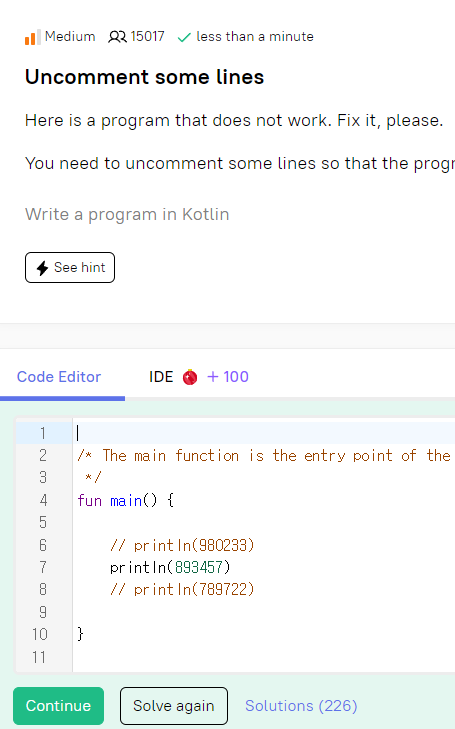Click the fun main() declaration line
Screen dimensions: 455x729
point(125,501)
